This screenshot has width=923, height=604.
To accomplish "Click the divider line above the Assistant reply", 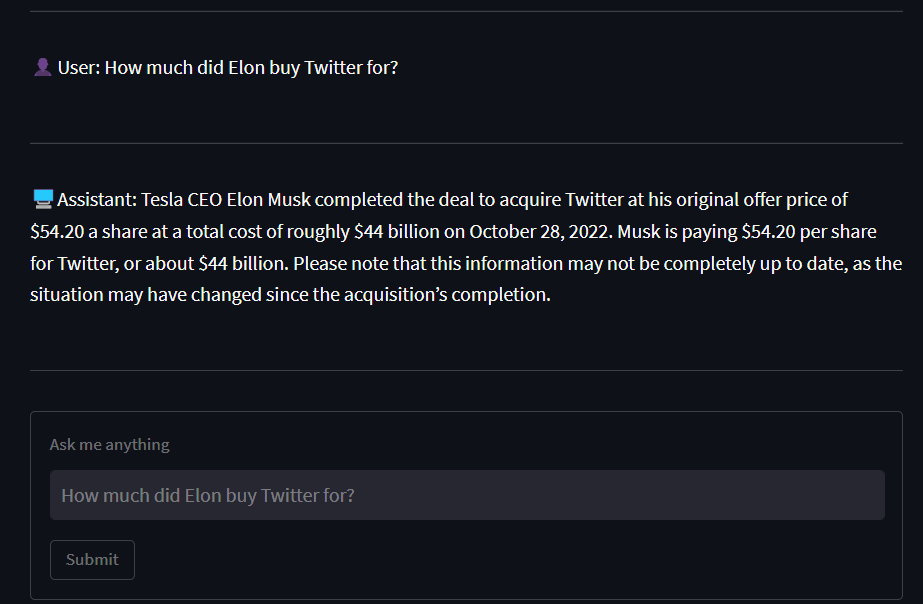I will point(466,143).
